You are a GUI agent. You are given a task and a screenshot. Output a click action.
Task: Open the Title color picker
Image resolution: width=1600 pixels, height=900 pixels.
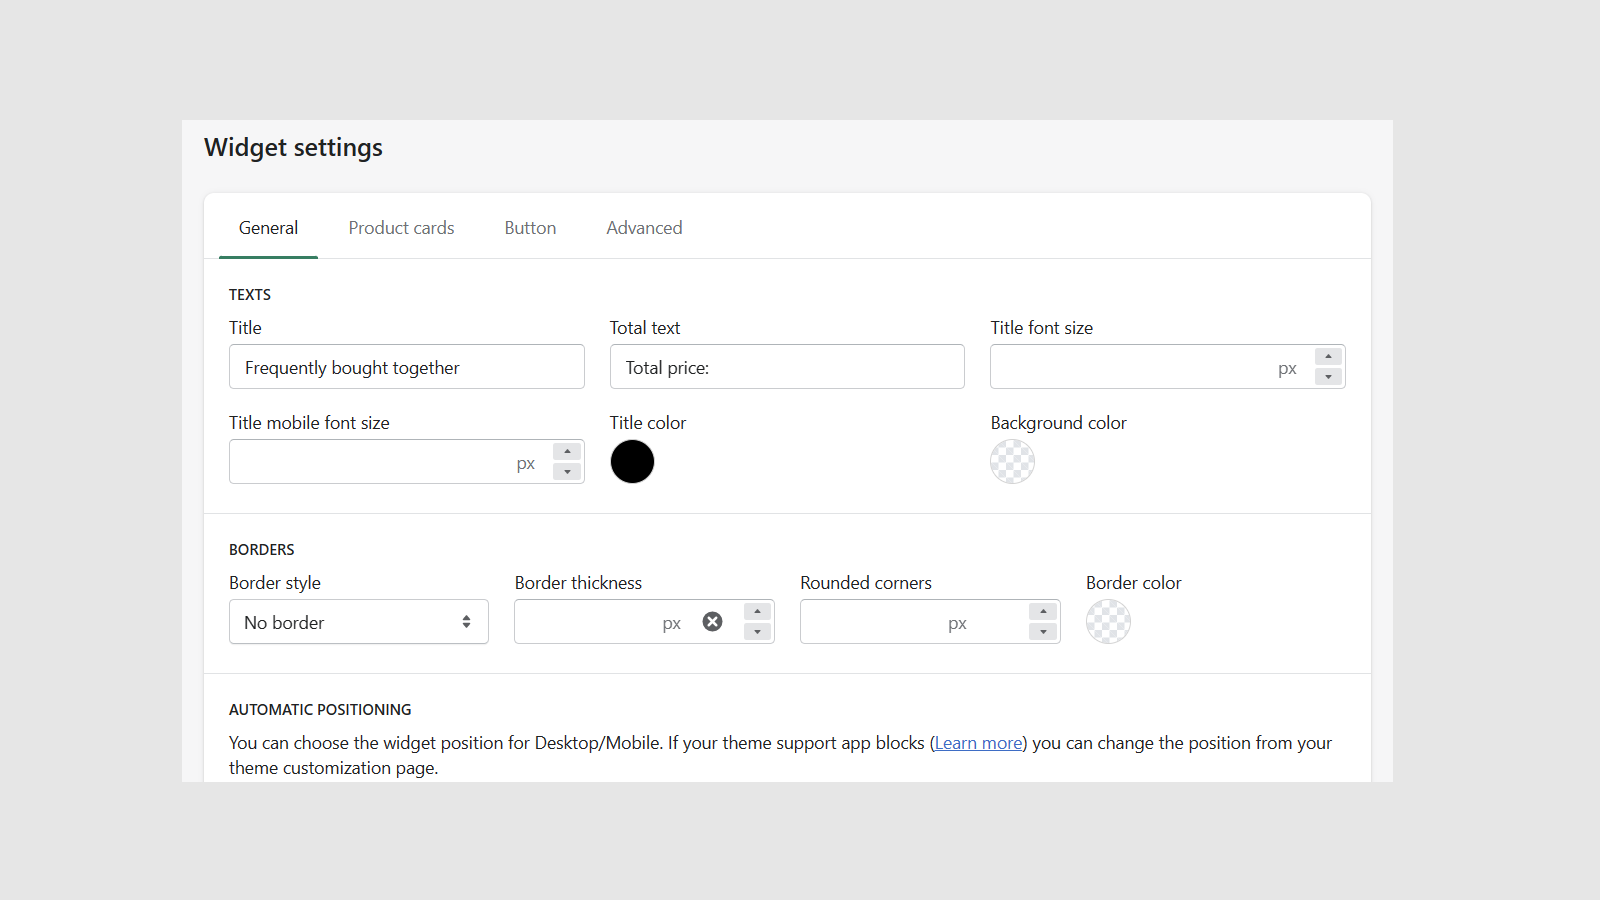[631, 461]
